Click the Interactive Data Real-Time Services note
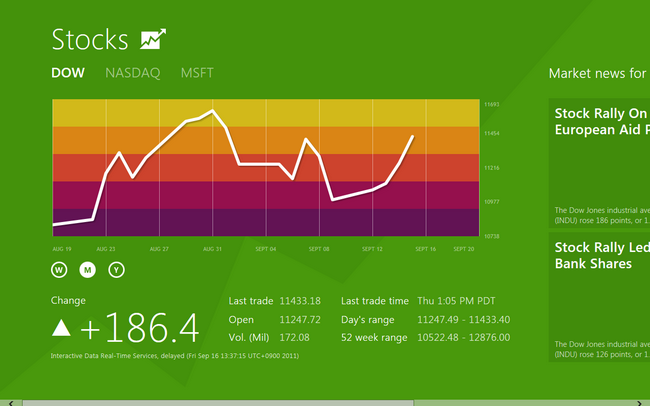Viewport: 650px width, 406px height. 175,356
